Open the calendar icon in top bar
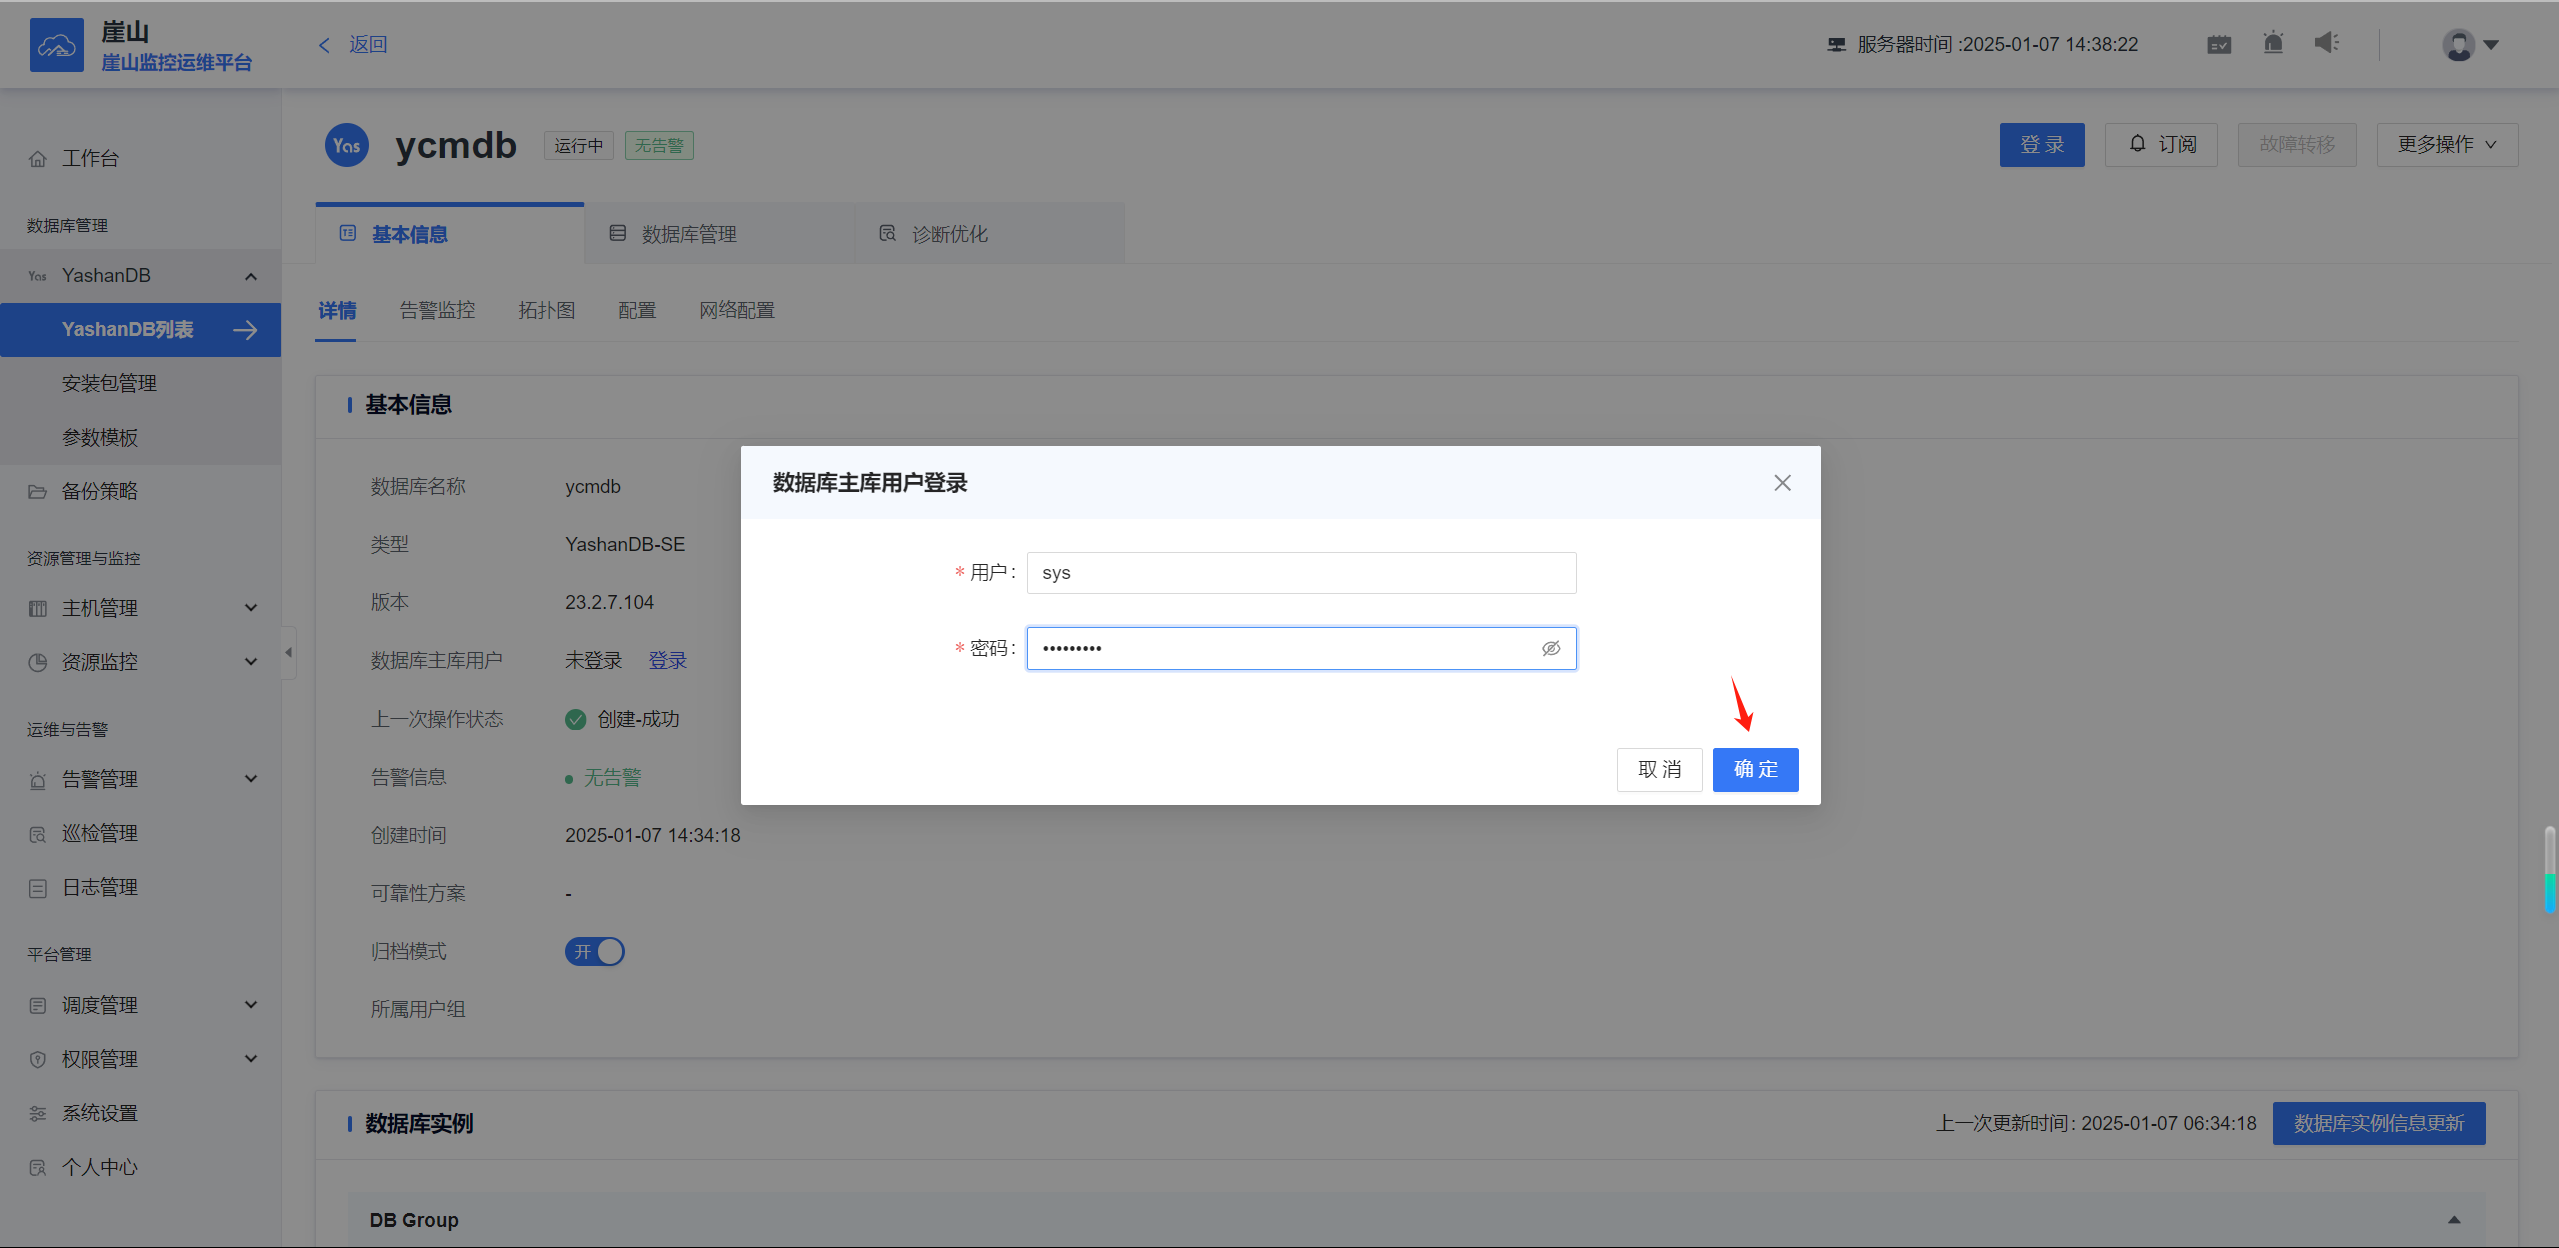 tap(2219, 44)
